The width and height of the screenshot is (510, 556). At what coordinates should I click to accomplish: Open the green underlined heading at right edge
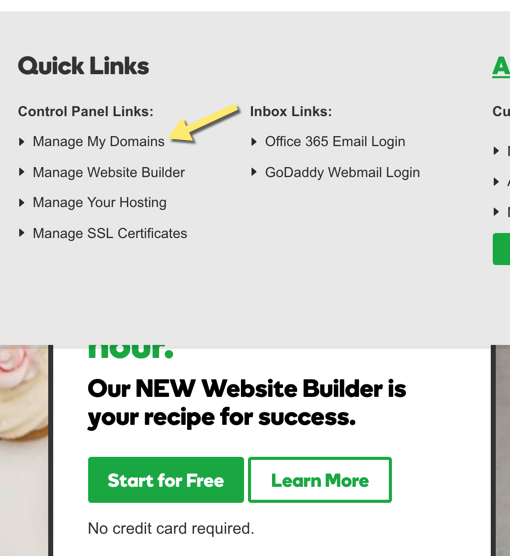click(x=501, y=67)
